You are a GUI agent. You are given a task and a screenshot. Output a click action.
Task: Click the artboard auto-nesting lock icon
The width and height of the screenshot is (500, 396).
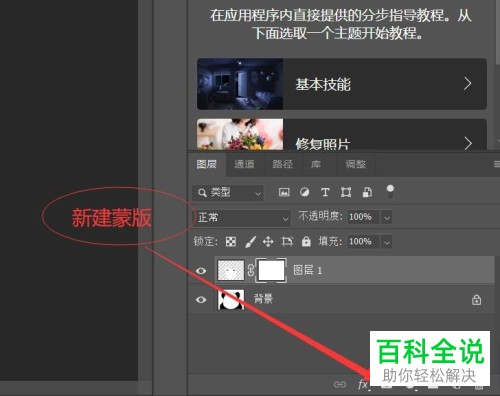pos(287,241)
